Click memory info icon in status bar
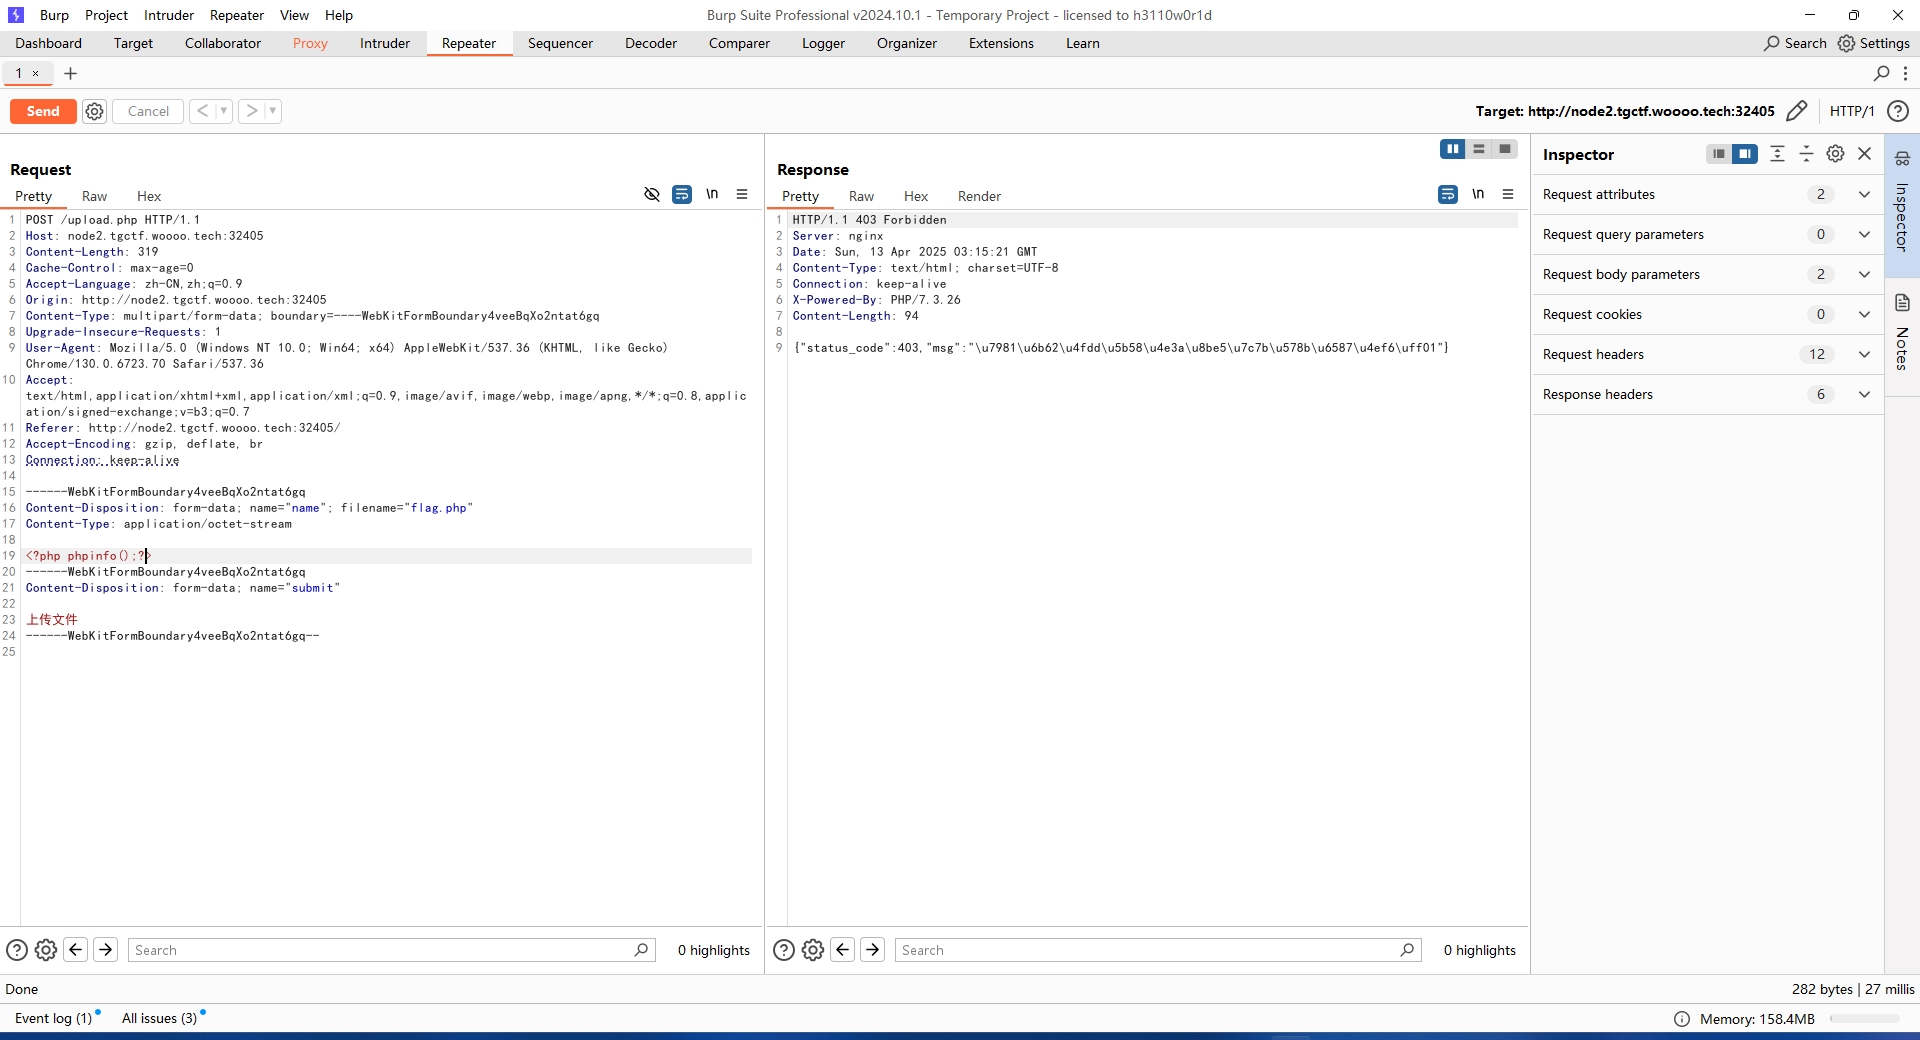Image resolution: width=1920 pixels, height=1040 pixels. pos(1682,1019)
